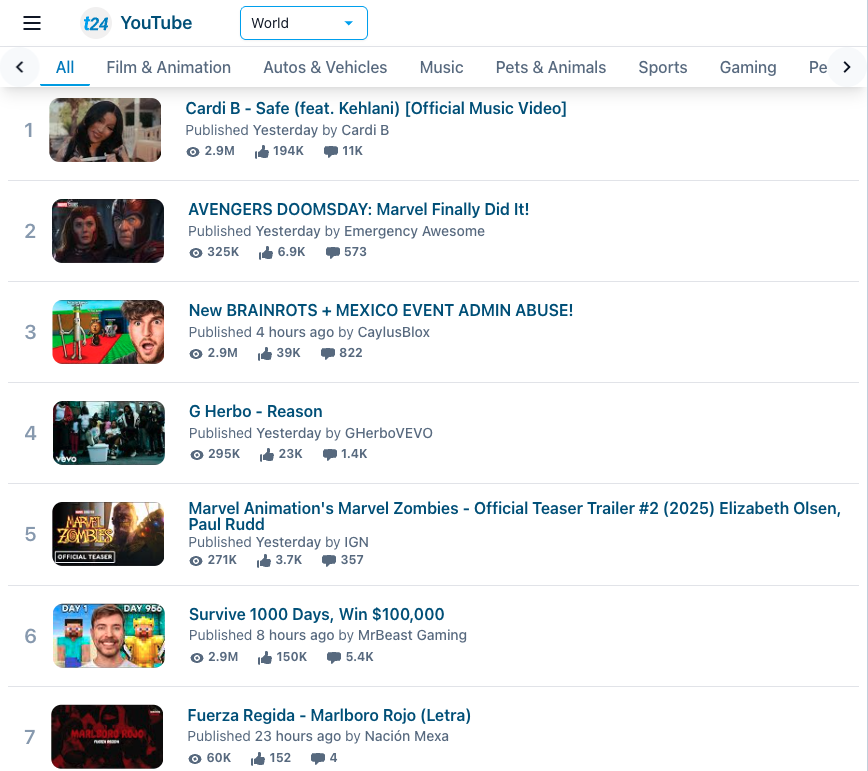Click the thumbs-up icon next to 6.9K
This screenshot has height=771, width=868.
[x=266, y=252]
